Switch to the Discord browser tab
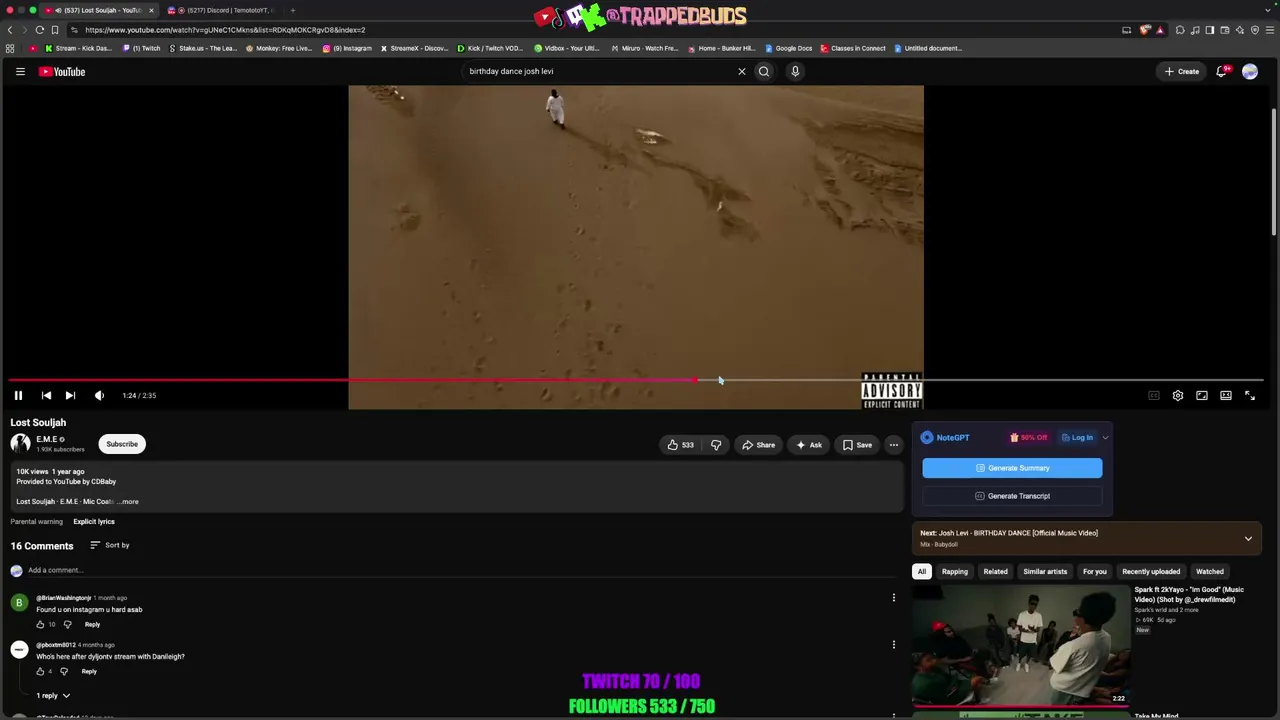 (222, 10)
